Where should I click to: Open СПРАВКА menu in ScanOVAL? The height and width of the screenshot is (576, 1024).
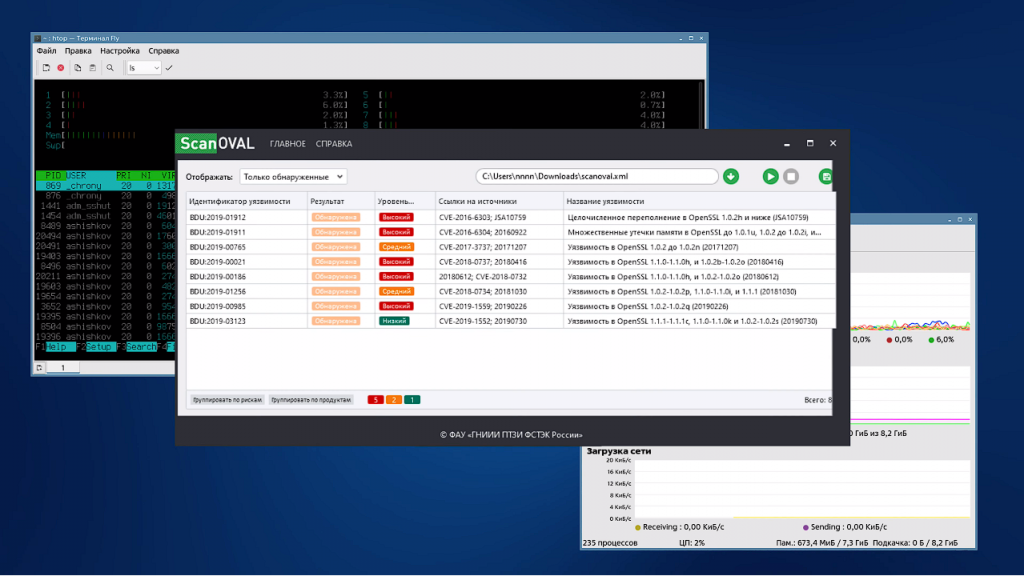coord(334,144)
